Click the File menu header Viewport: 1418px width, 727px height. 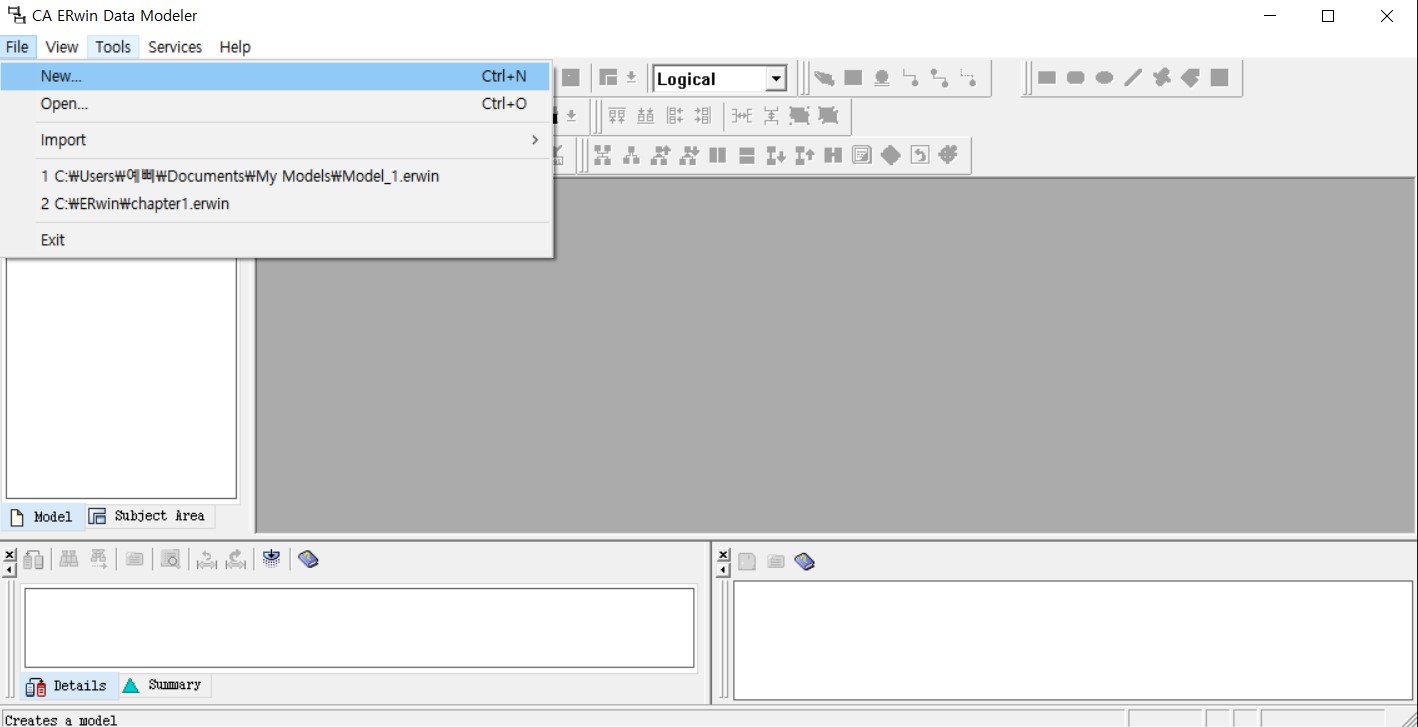point(18,47)
